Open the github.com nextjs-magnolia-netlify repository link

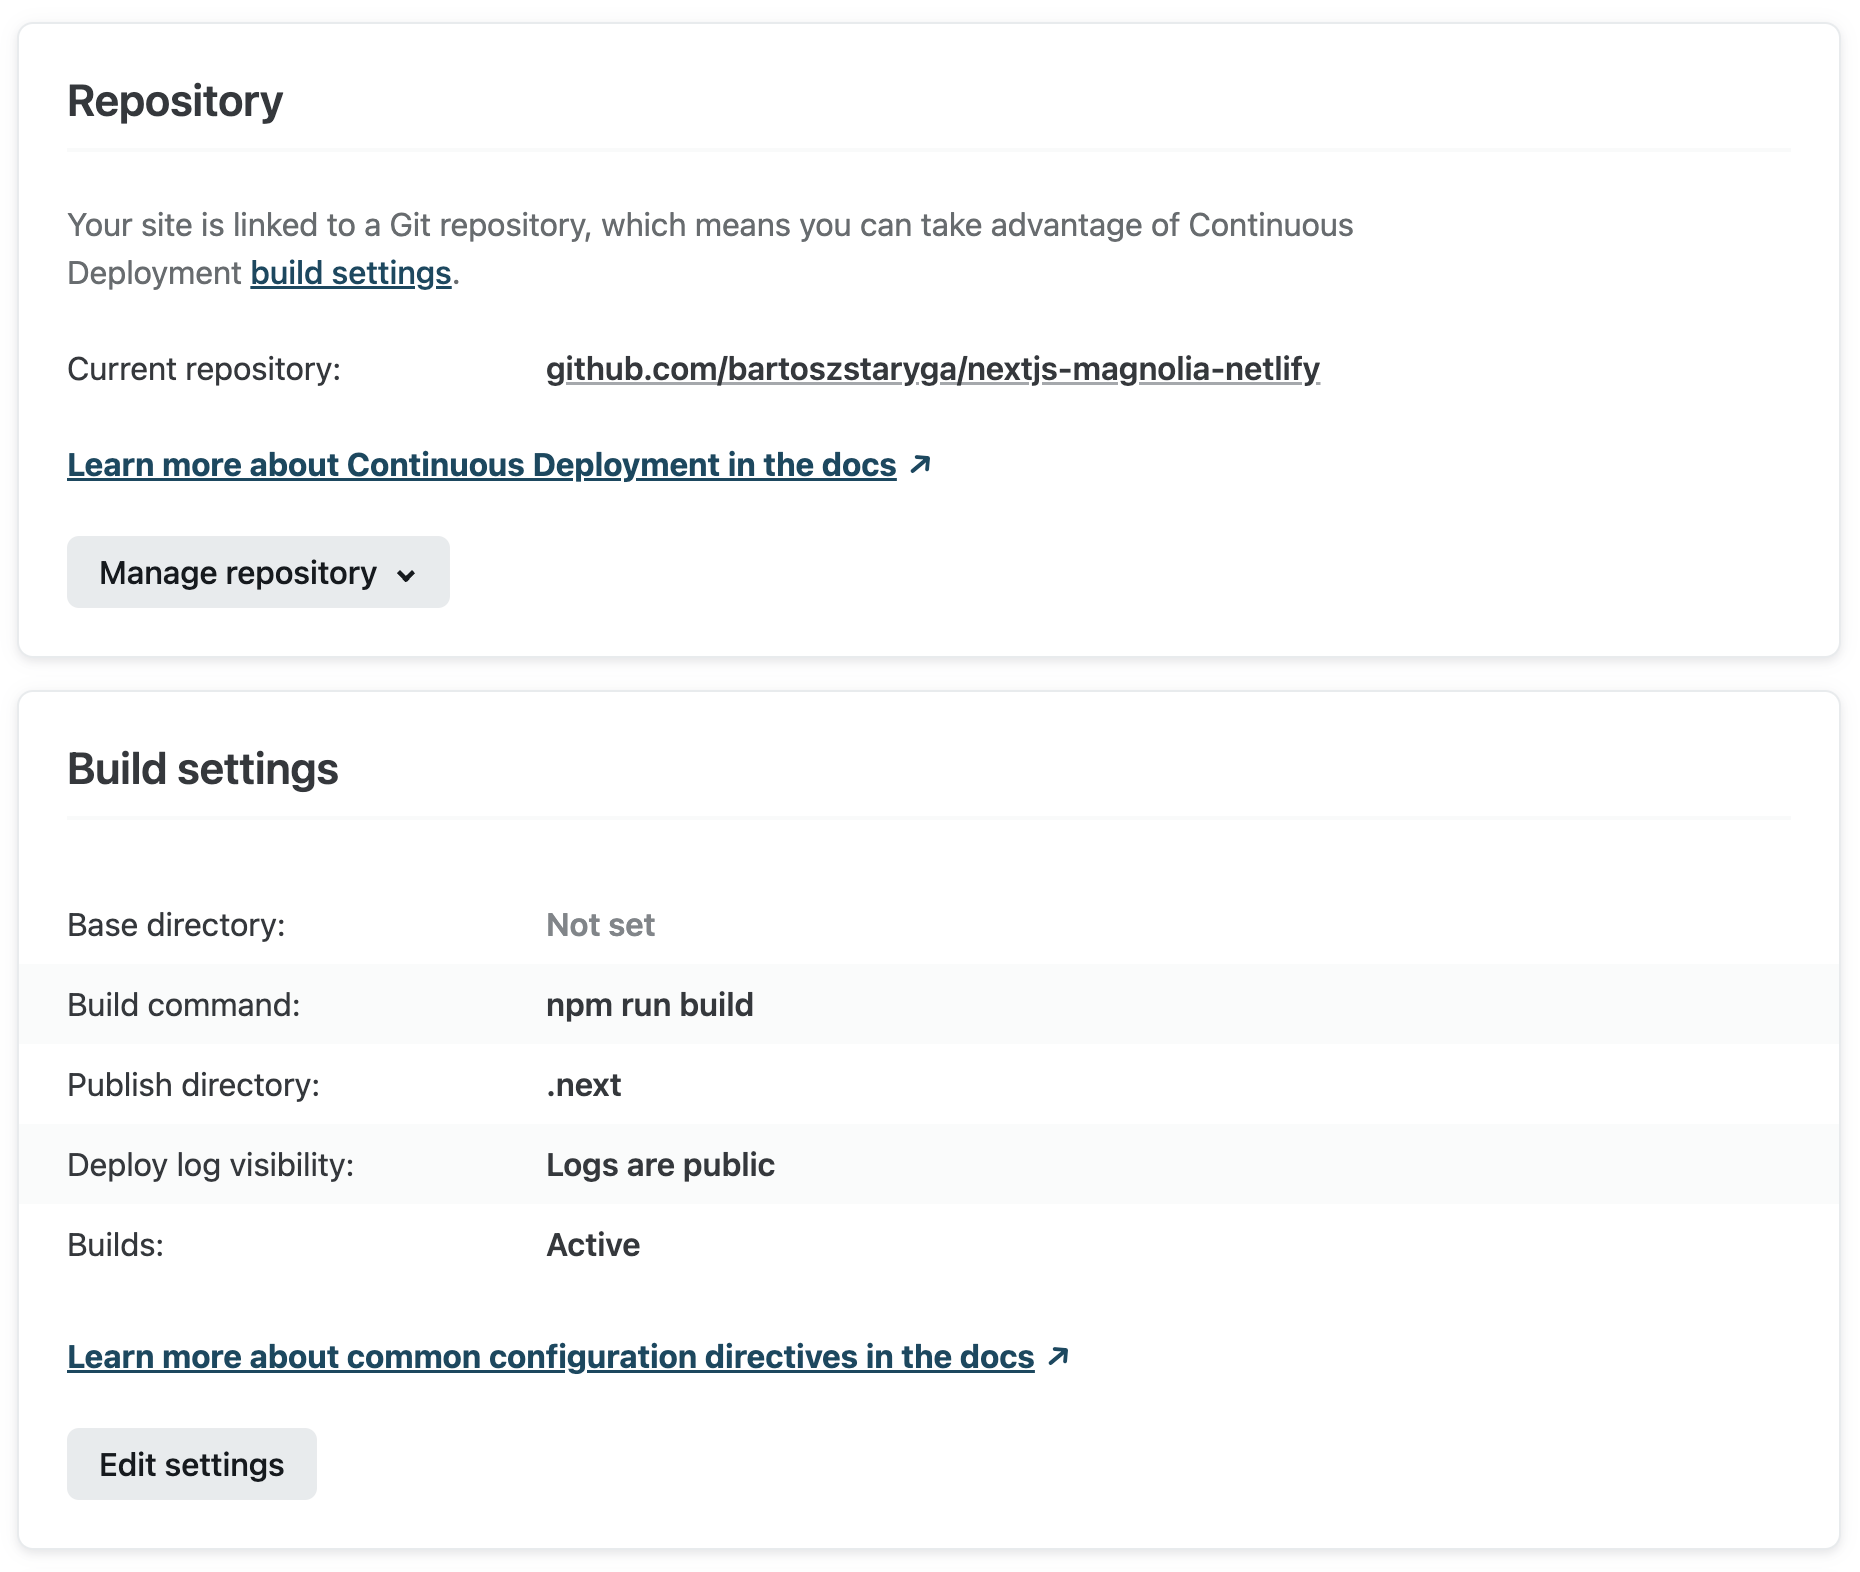pyautogui.click(x=932, y=369)
